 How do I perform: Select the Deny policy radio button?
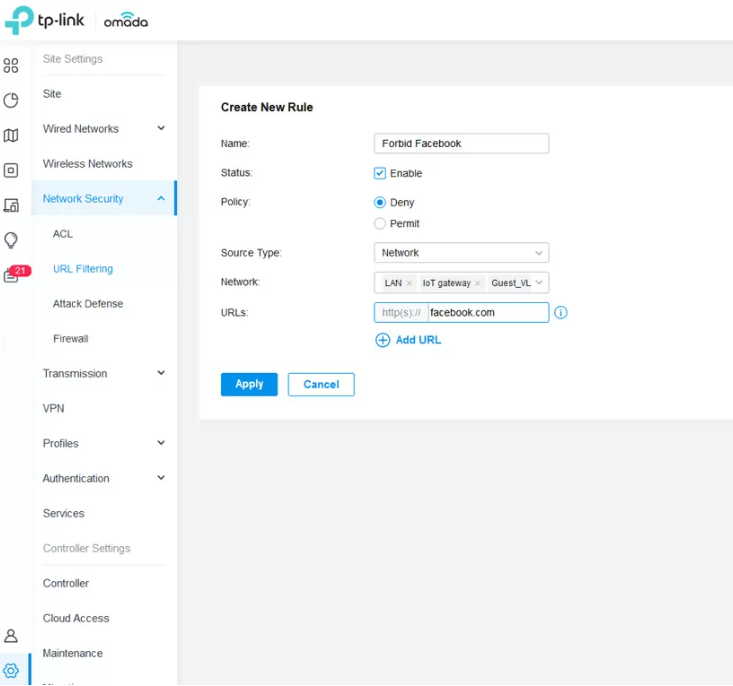[x=380, y=203]
